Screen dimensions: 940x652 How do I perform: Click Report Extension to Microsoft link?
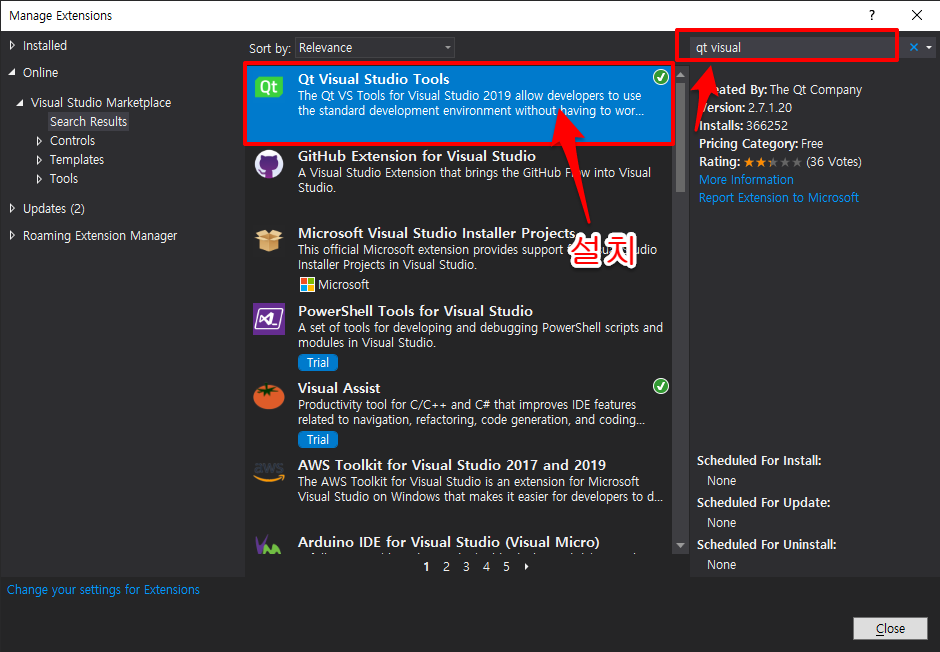pos(779,198)
